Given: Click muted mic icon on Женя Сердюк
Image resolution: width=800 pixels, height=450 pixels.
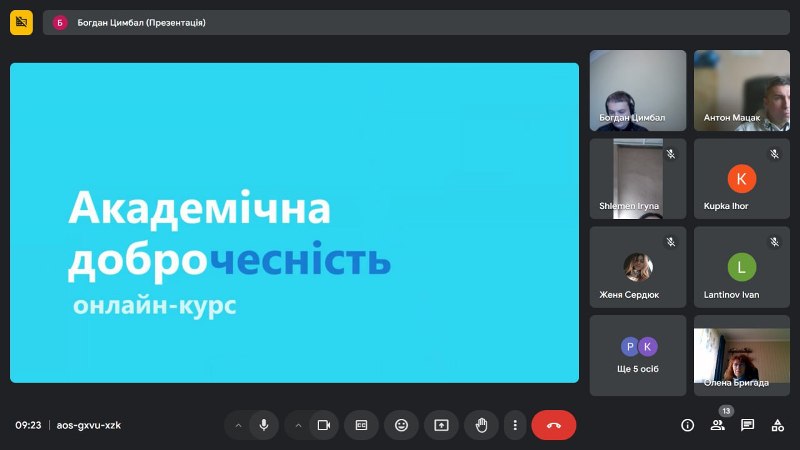Looking at the screenshot, I should pos(671,242).
